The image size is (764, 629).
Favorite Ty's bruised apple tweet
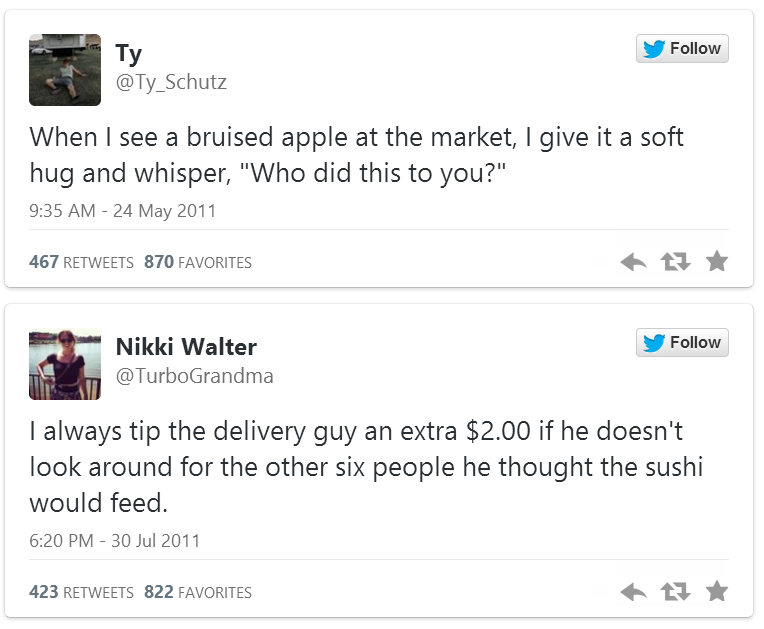pyautogui.click(x=716, y=262)
